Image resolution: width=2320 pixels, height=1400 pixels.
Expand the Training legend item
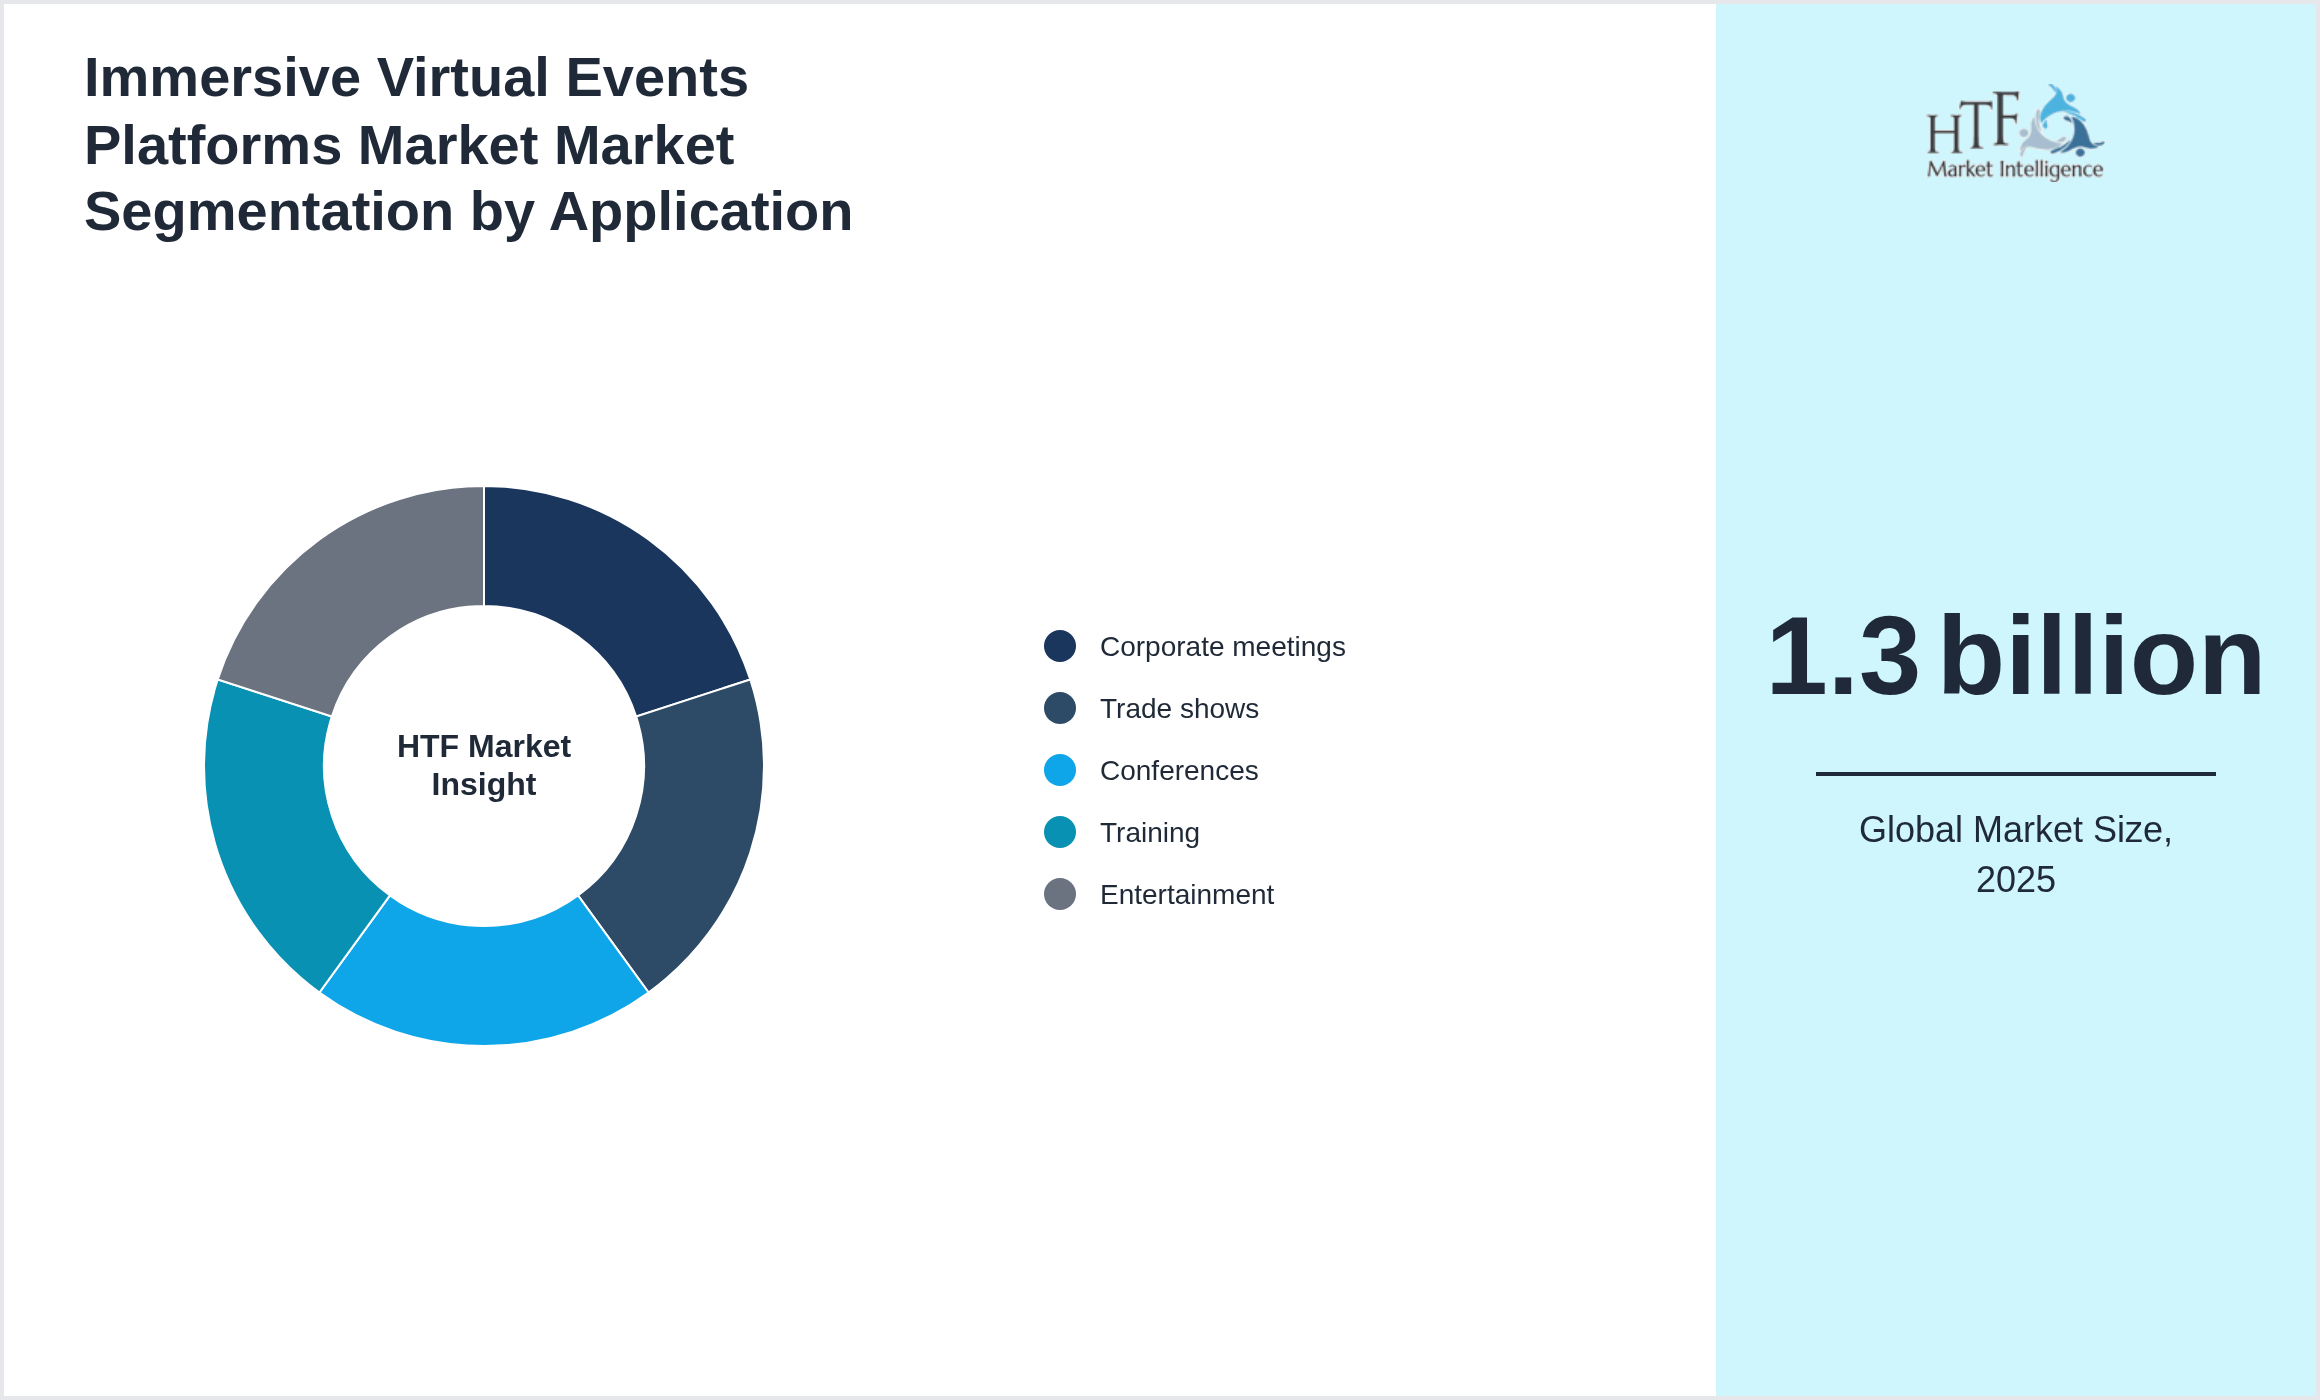(x=1149, y=832)
